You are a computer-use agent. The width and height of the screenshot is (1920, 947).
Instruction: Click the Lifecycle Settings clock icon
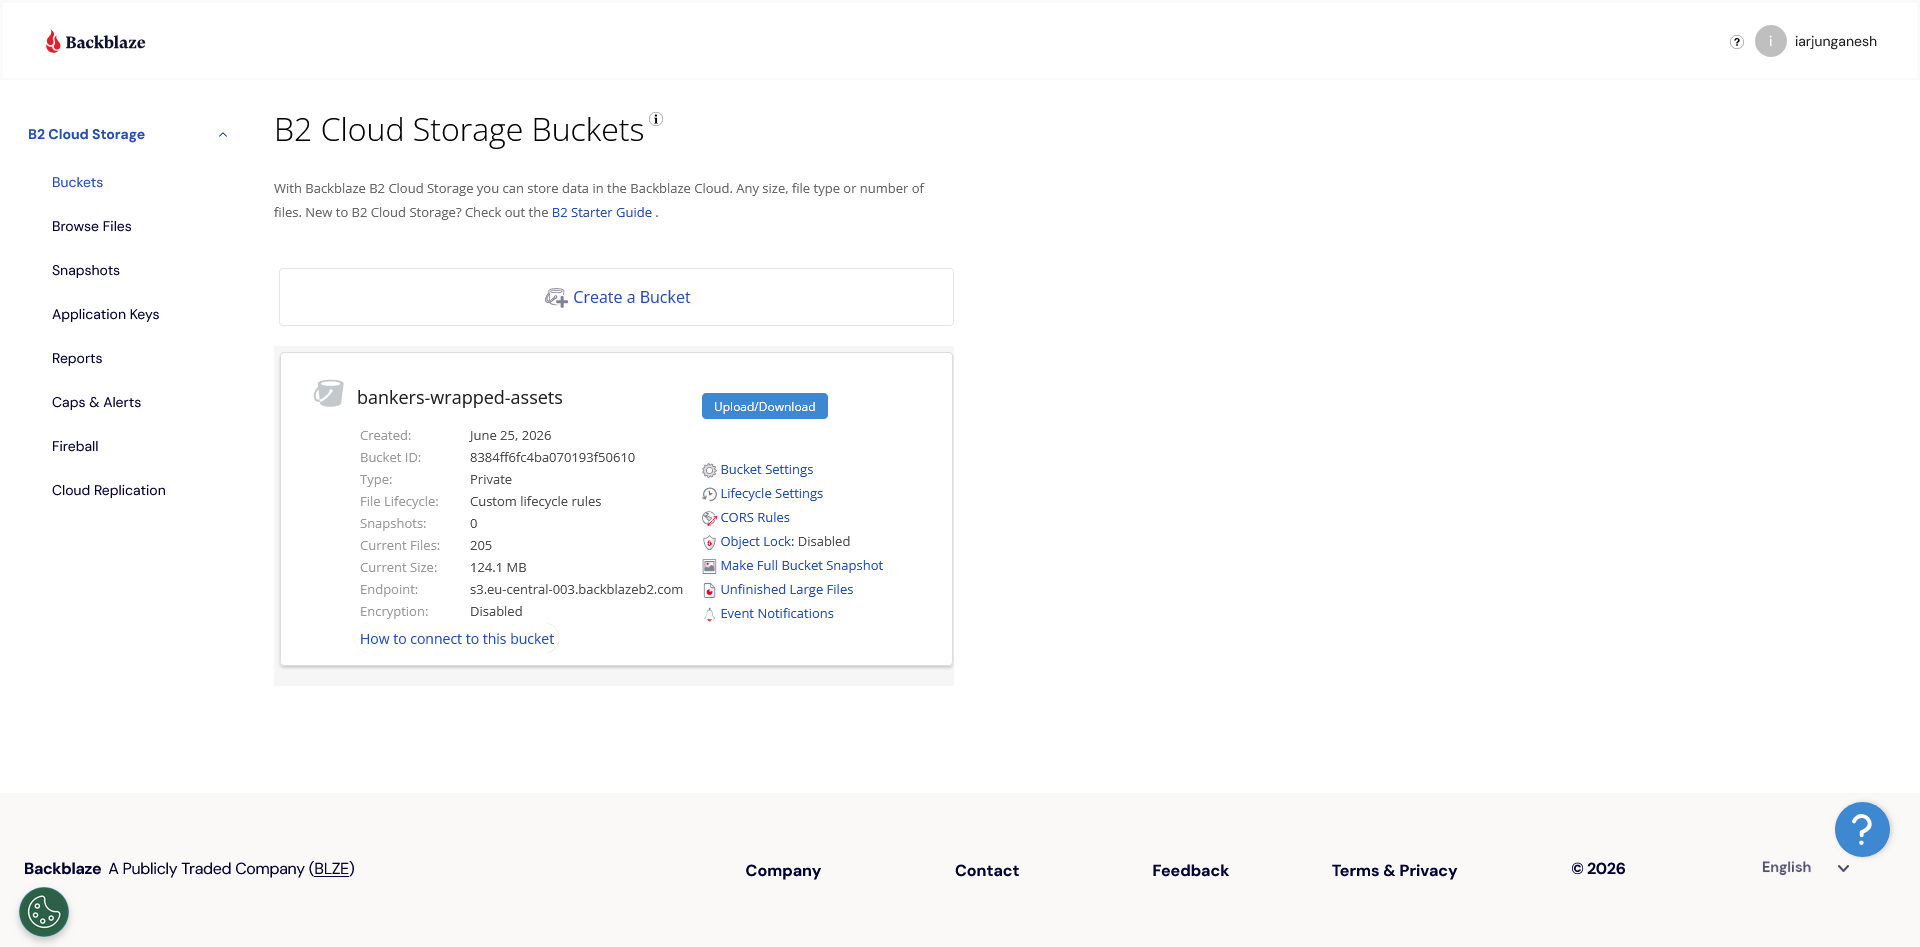point(709,494)
